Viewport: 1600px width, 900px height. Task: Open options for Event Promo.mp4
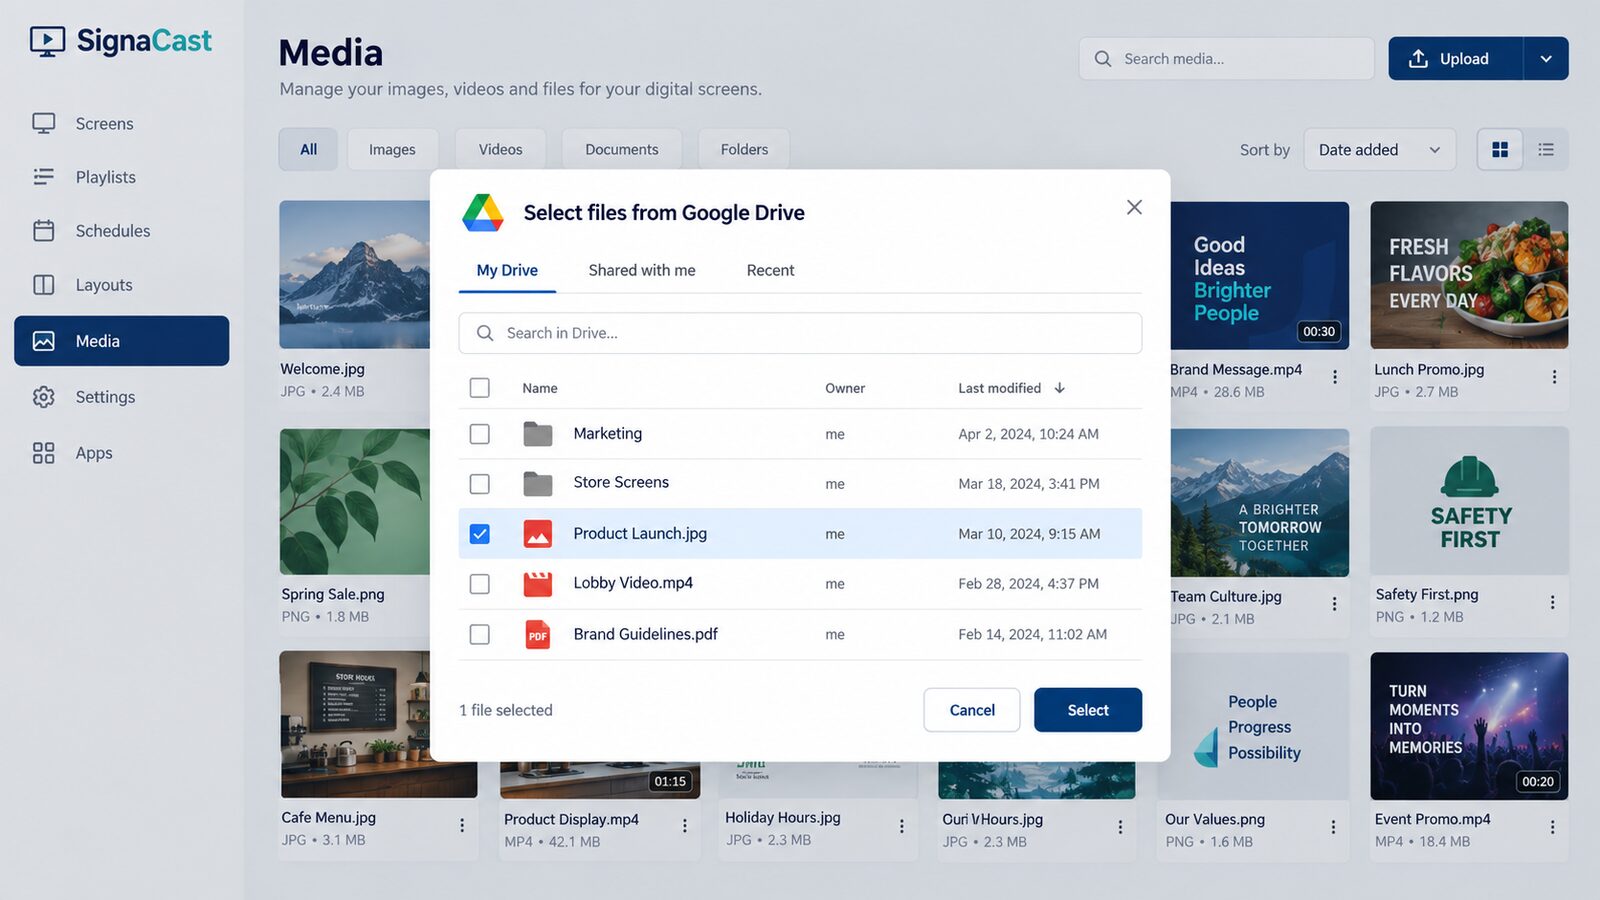[1553, 827]
